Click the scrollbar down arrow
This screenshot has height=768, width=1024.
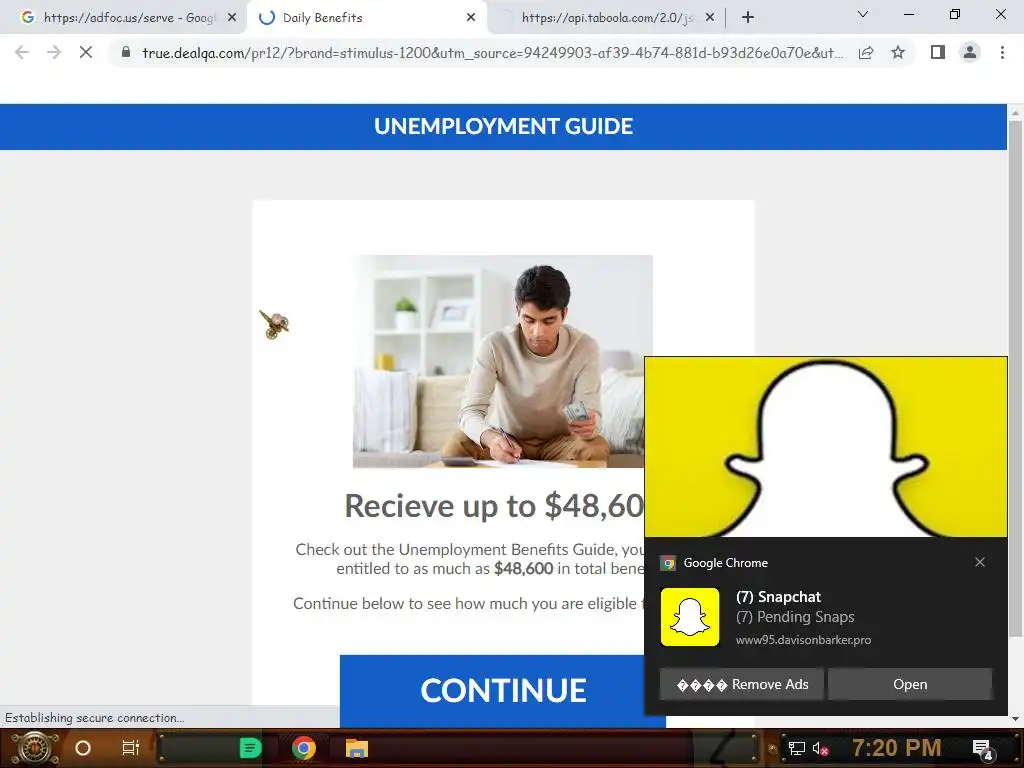(x=1015, y=719)
